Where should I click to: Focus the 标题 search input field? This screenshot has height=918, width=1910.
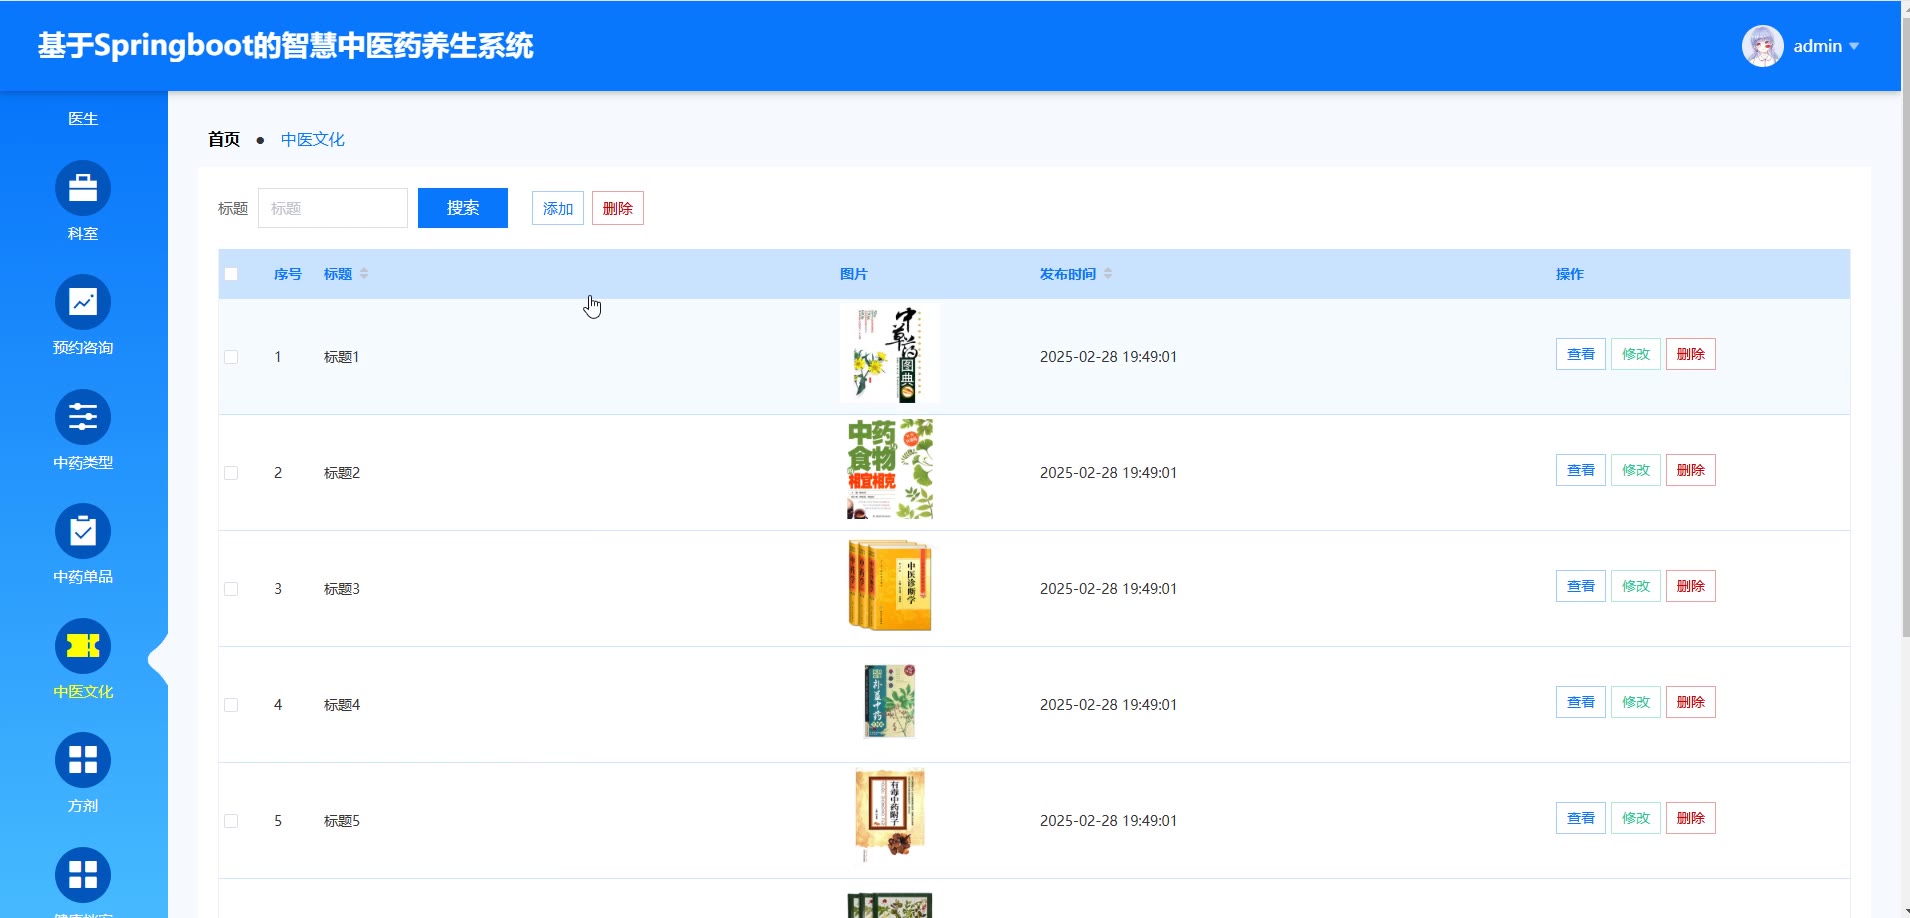point(332,208)
